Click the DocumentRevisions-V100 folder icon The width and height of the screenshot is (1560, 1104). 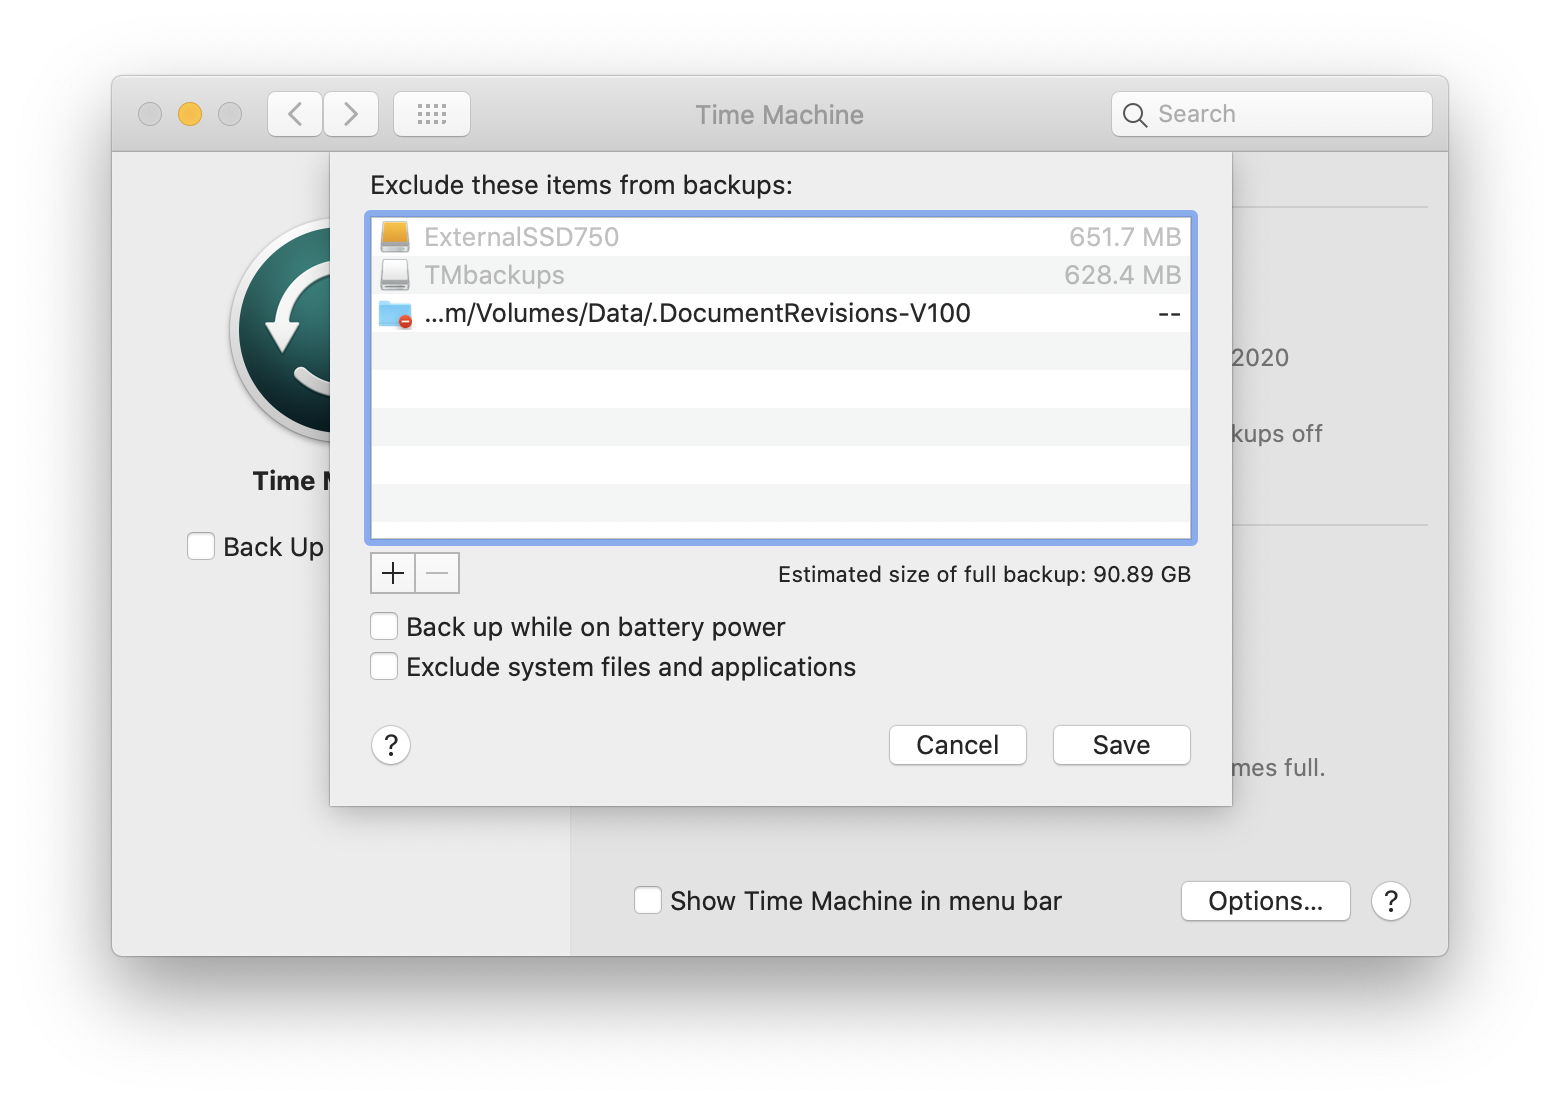click(x=395, y=314)
